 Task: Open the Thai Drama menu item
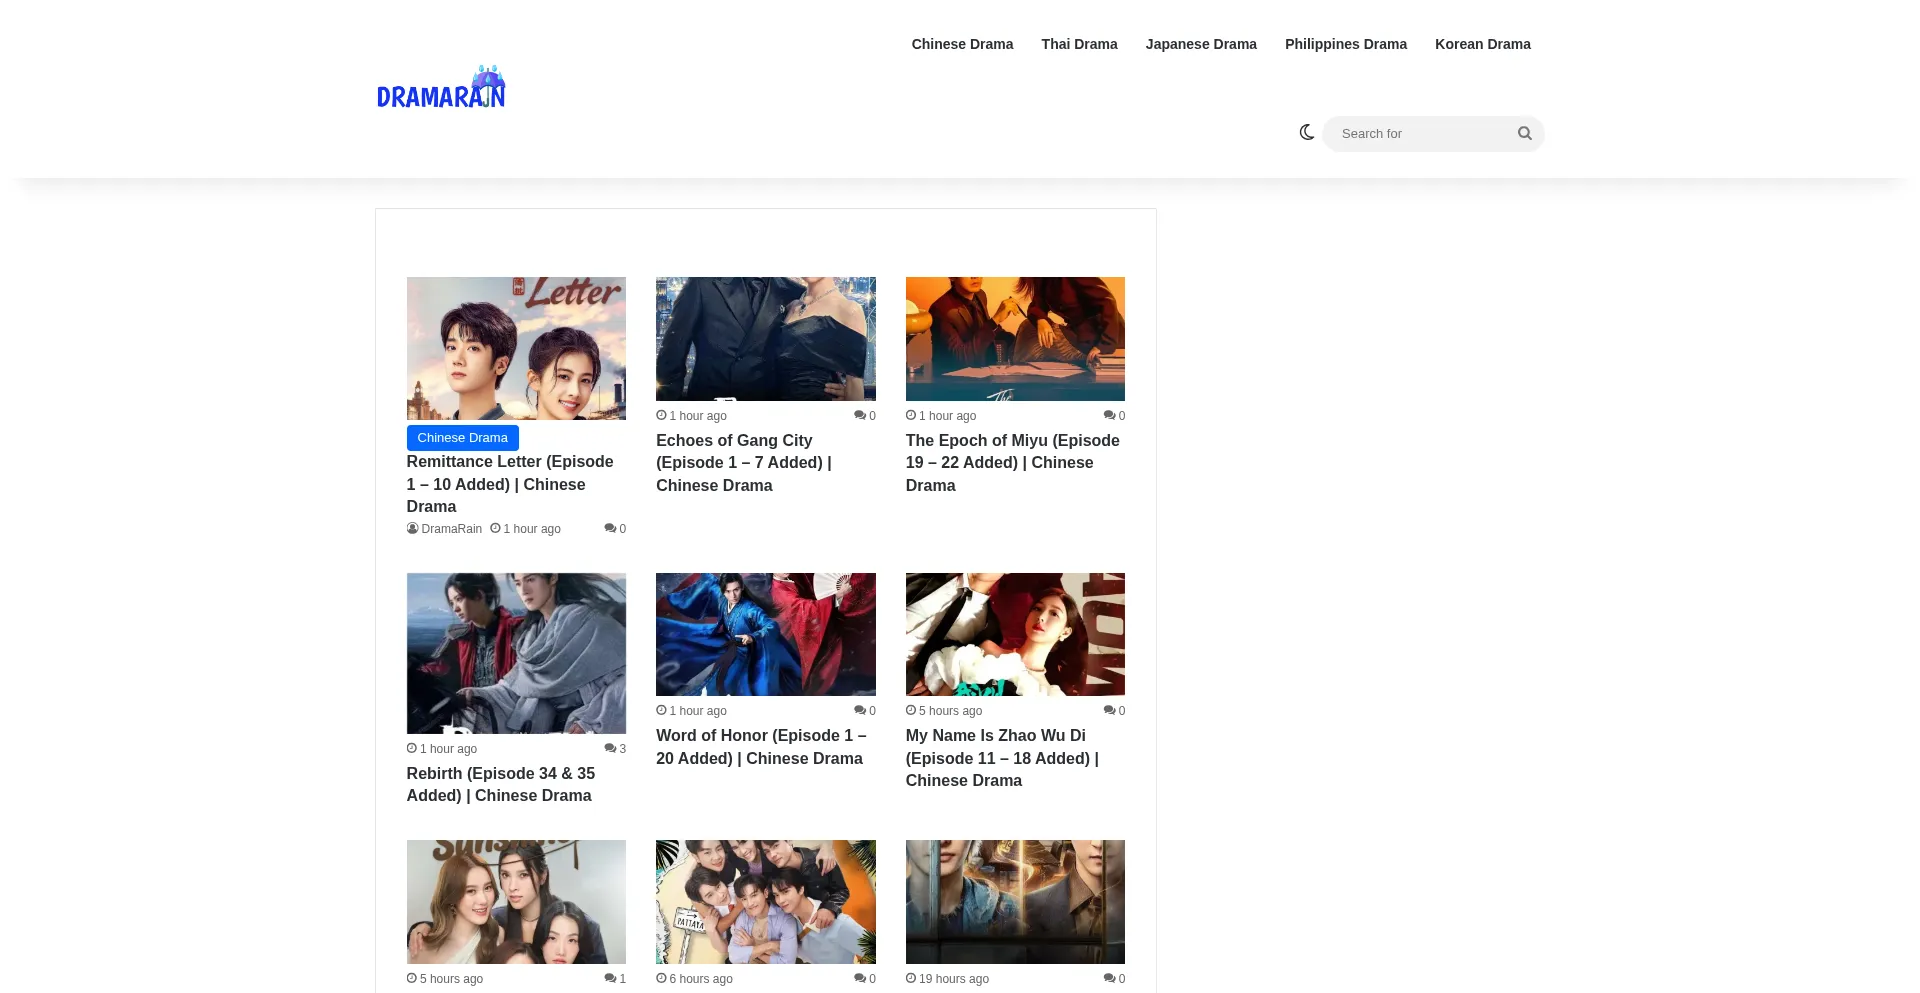pyautogui.click(x=1079, y=44)
